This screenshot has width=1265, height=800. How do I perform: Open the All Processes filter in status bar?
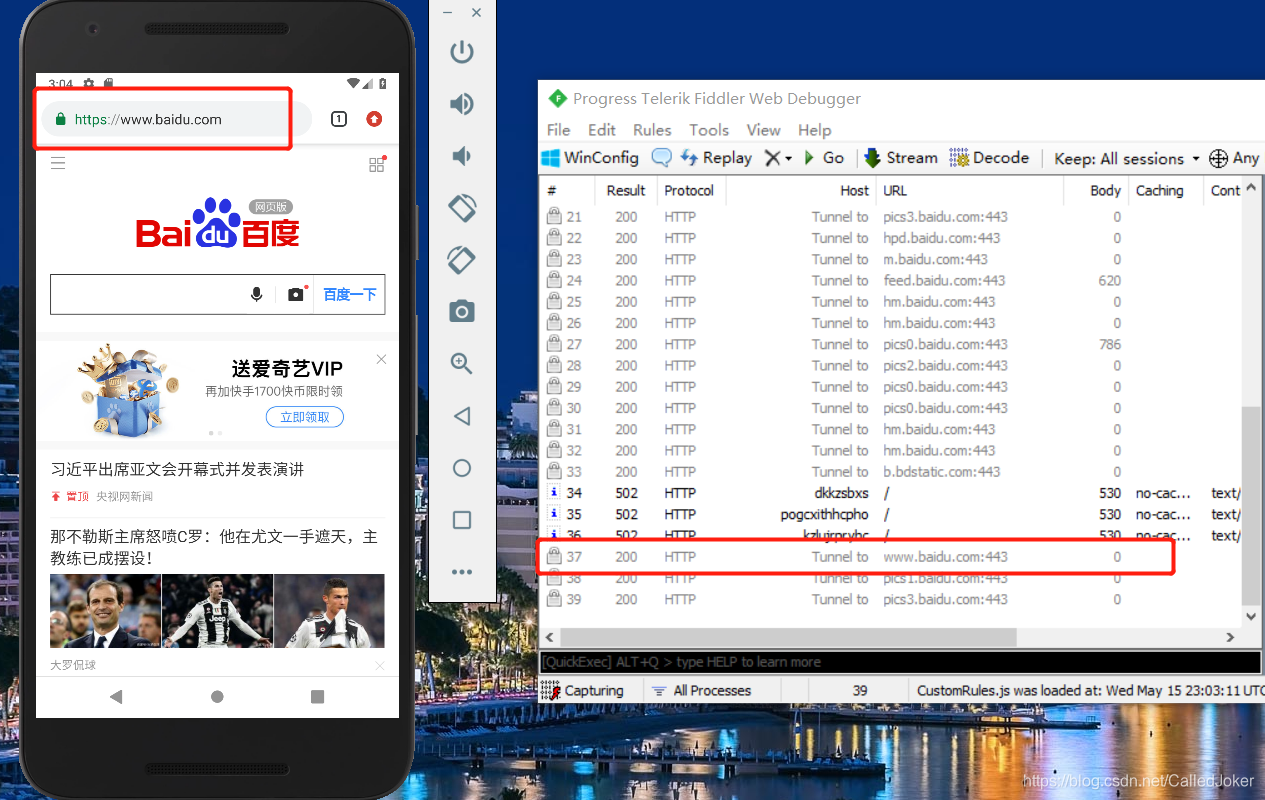[702, 690]
